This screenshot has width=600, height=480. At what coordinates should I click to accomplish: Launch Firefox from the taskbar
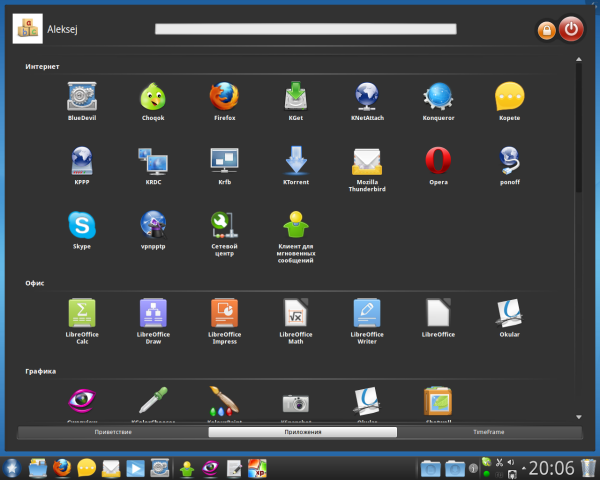click(62, 468)
